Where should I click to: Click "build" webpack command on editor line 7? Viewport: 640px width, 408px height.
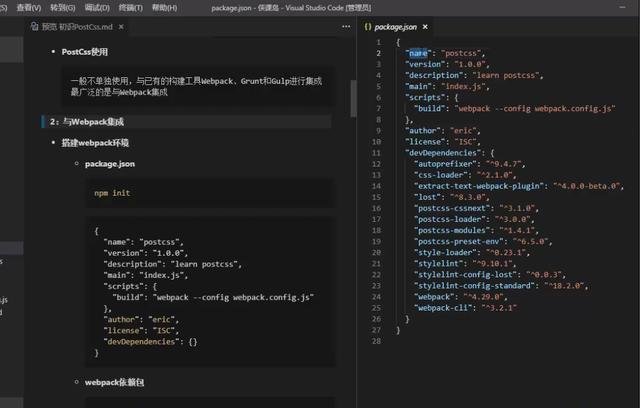click(515, 109)
